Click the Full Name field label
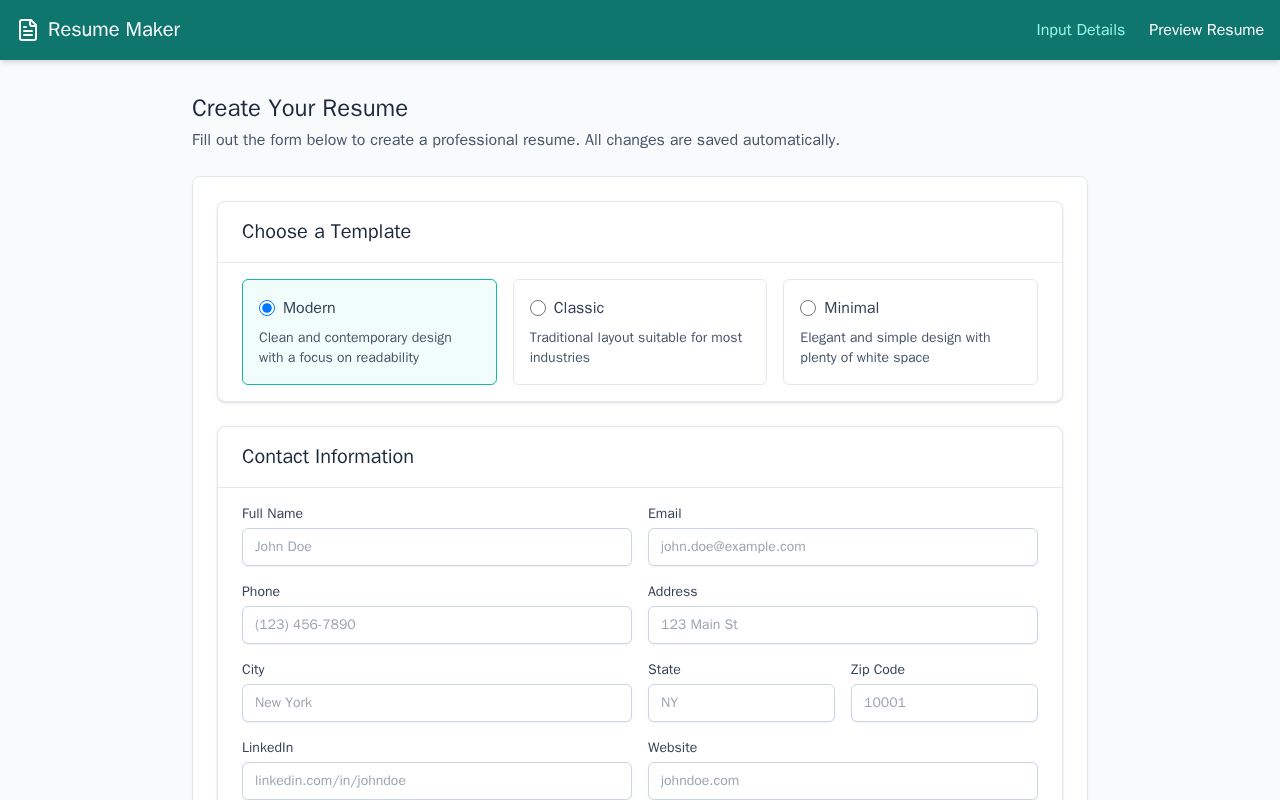Screen dimensions: 1280x800 [272, 514]
